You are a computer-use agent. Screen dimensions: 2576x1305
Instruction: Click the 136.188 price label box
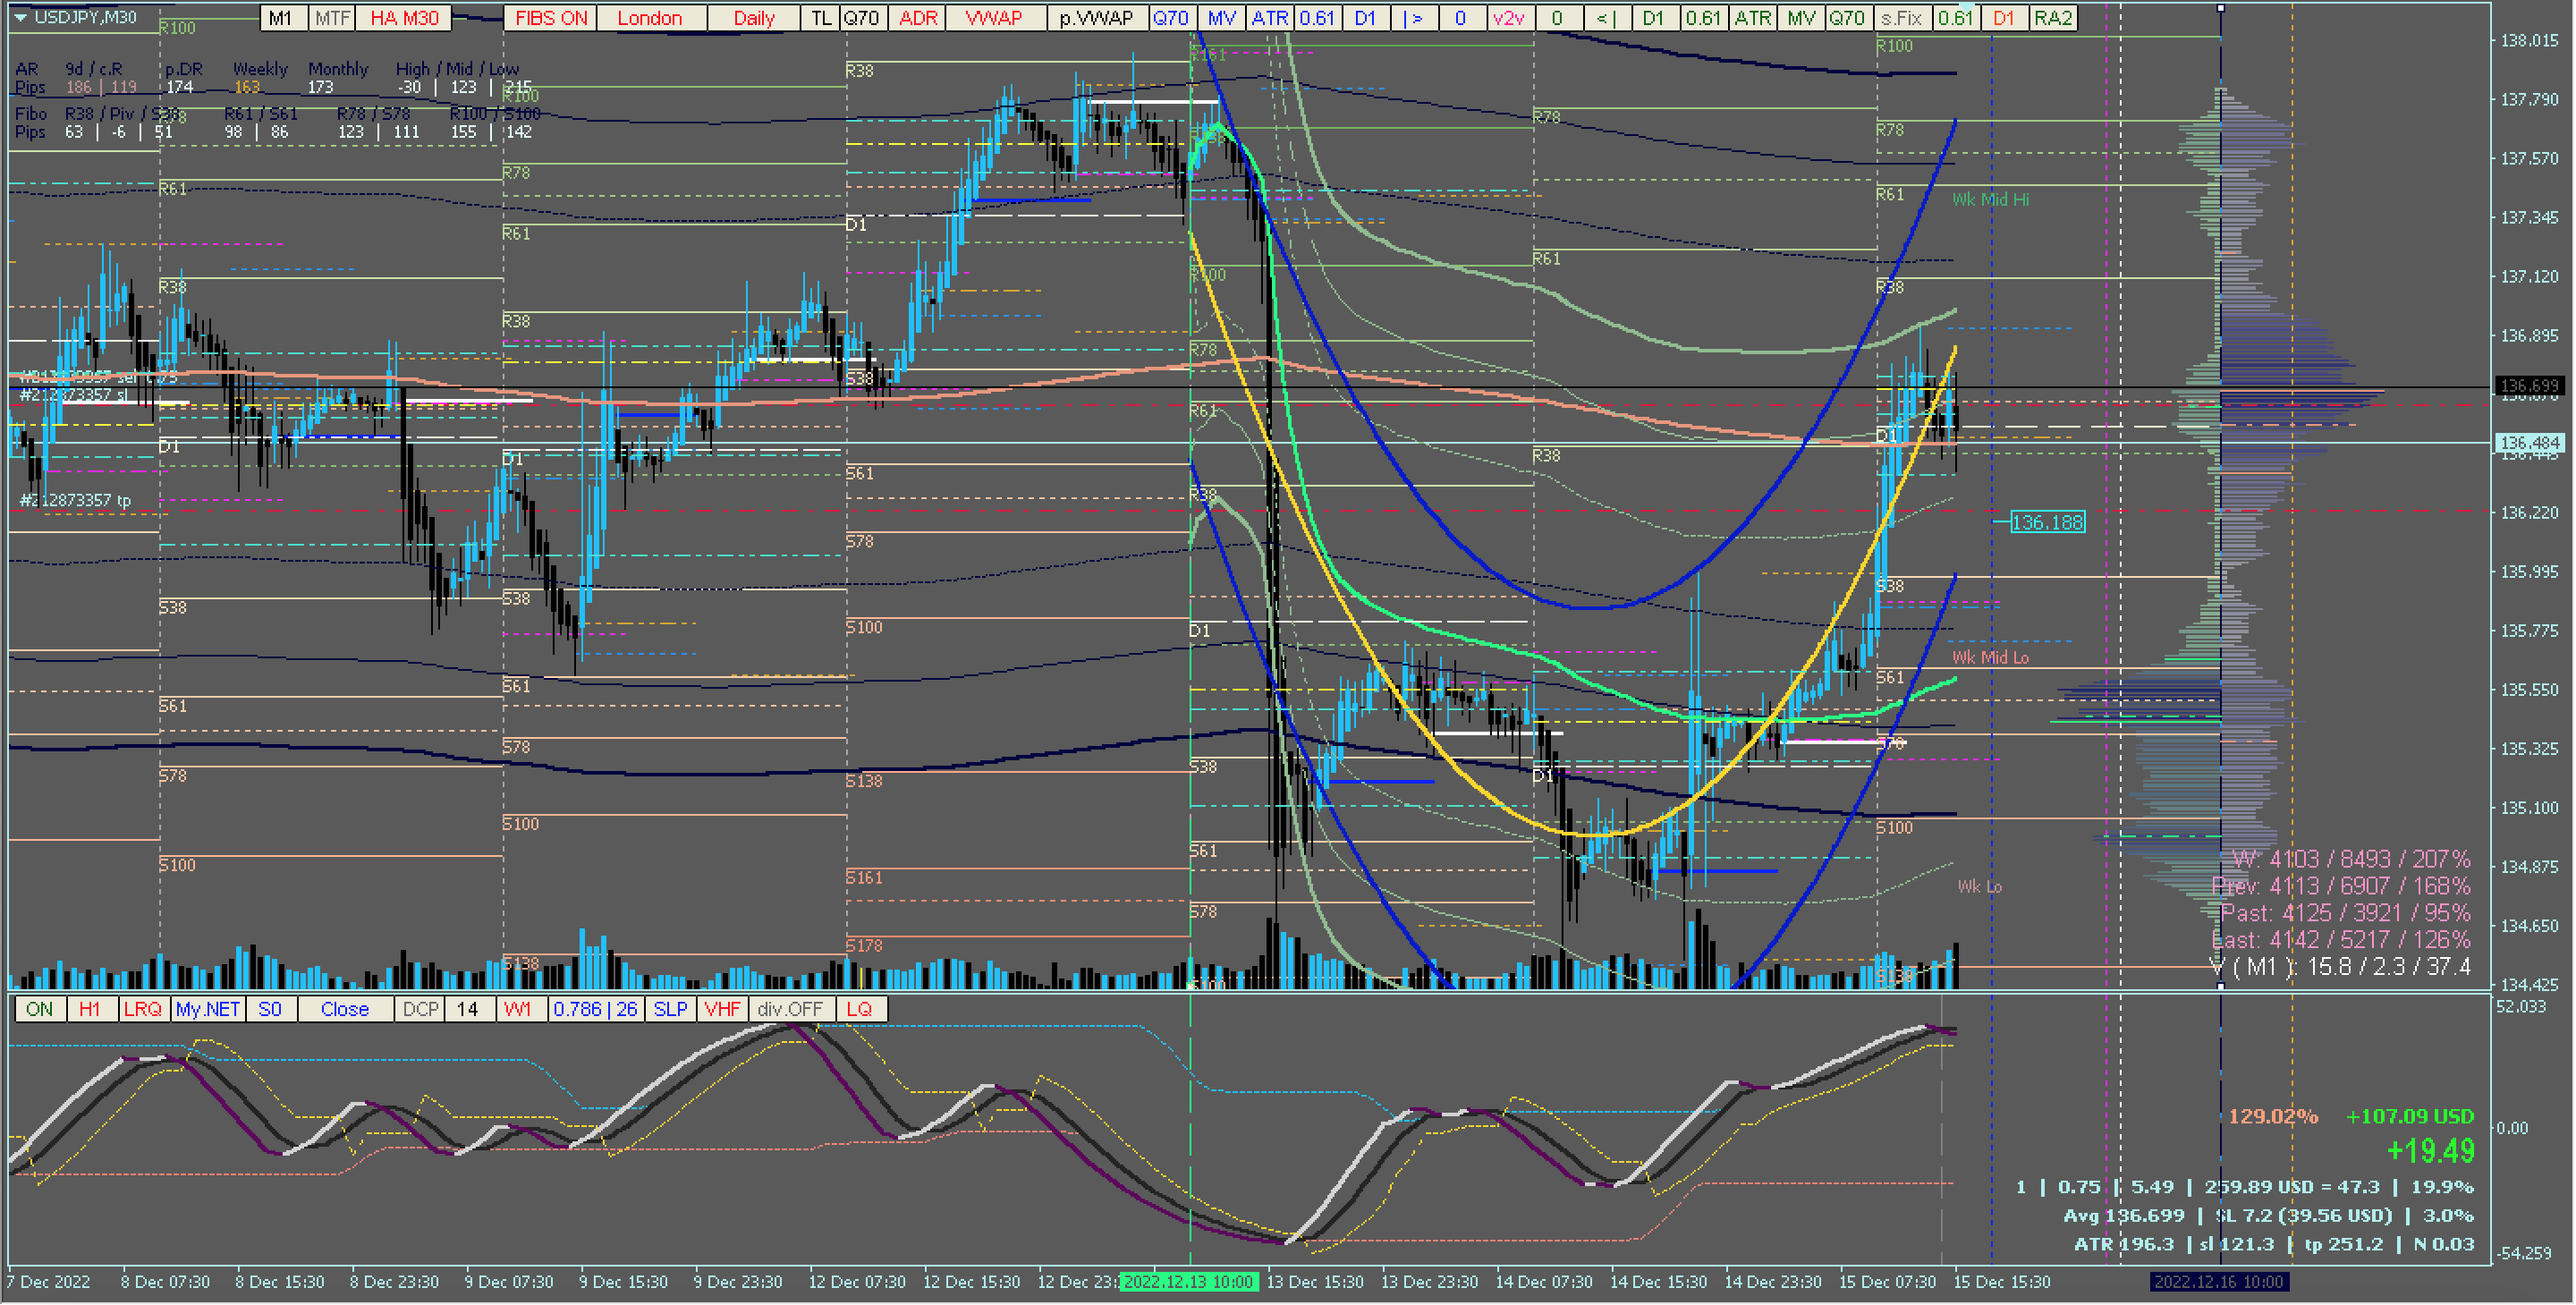click(x=2047, y=523)
